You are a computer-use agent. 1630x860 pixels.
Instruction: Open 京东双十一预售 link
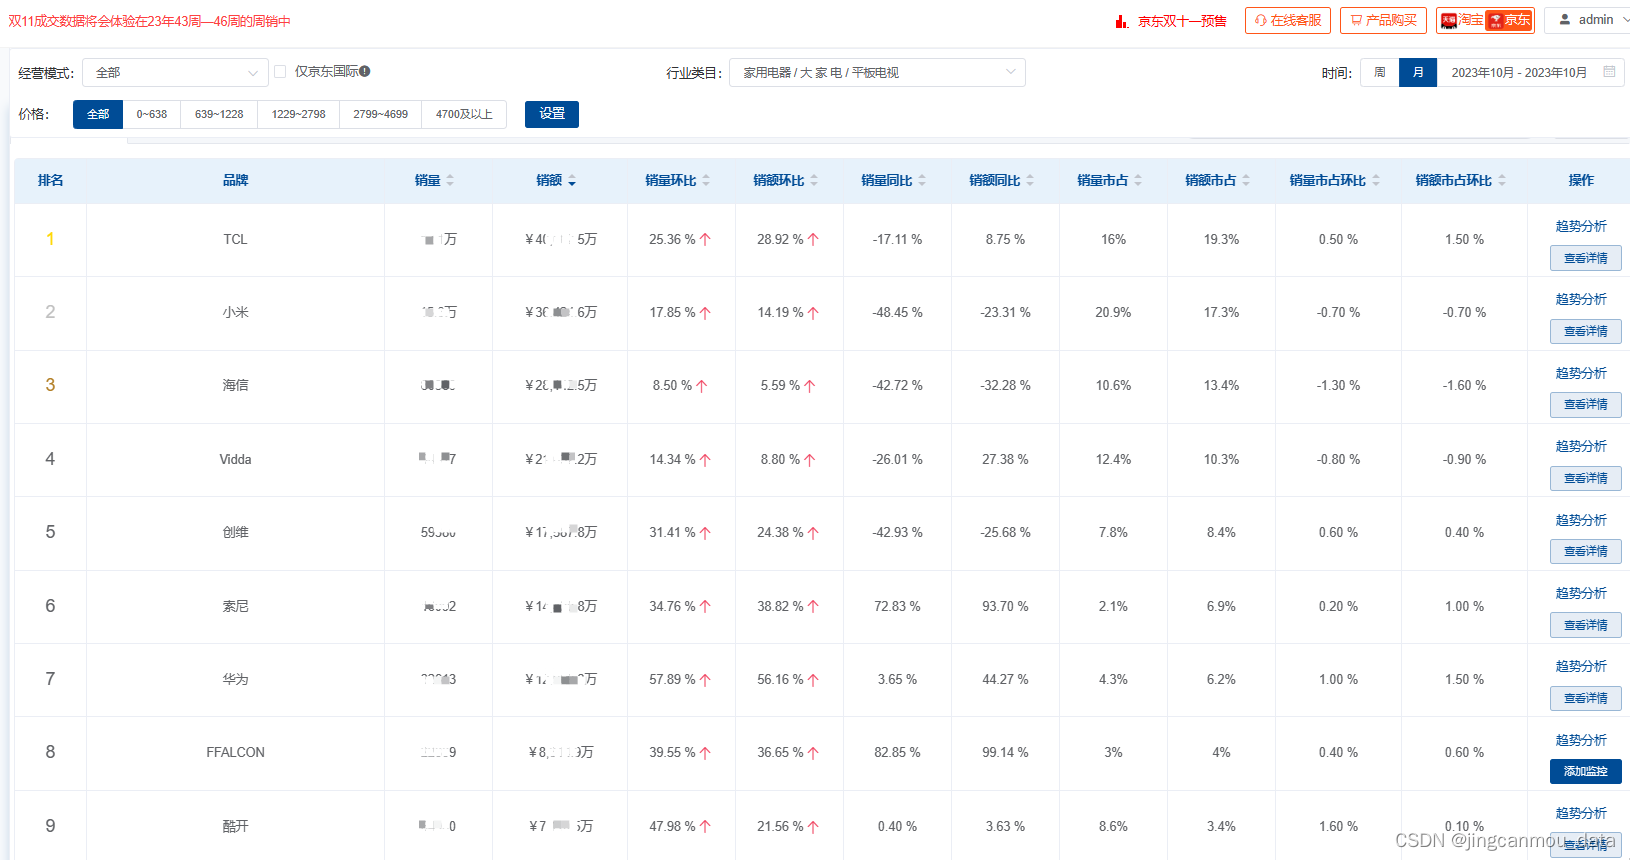pyautogui.click(x=1182, y=21)
